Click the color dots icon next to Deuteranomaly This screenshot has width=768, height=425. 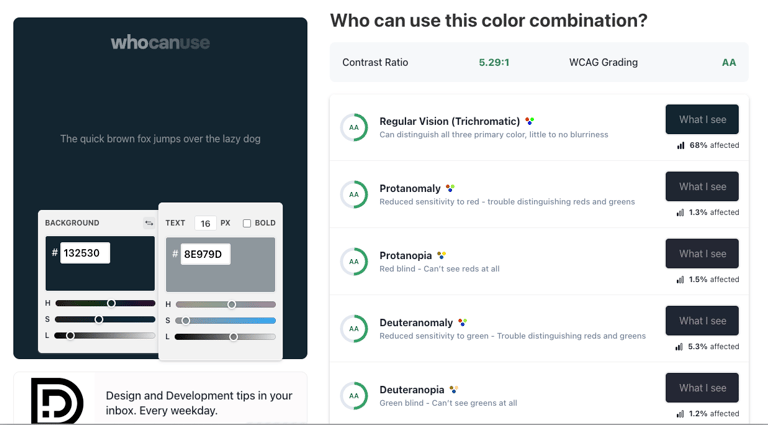[x=462, y=322]
